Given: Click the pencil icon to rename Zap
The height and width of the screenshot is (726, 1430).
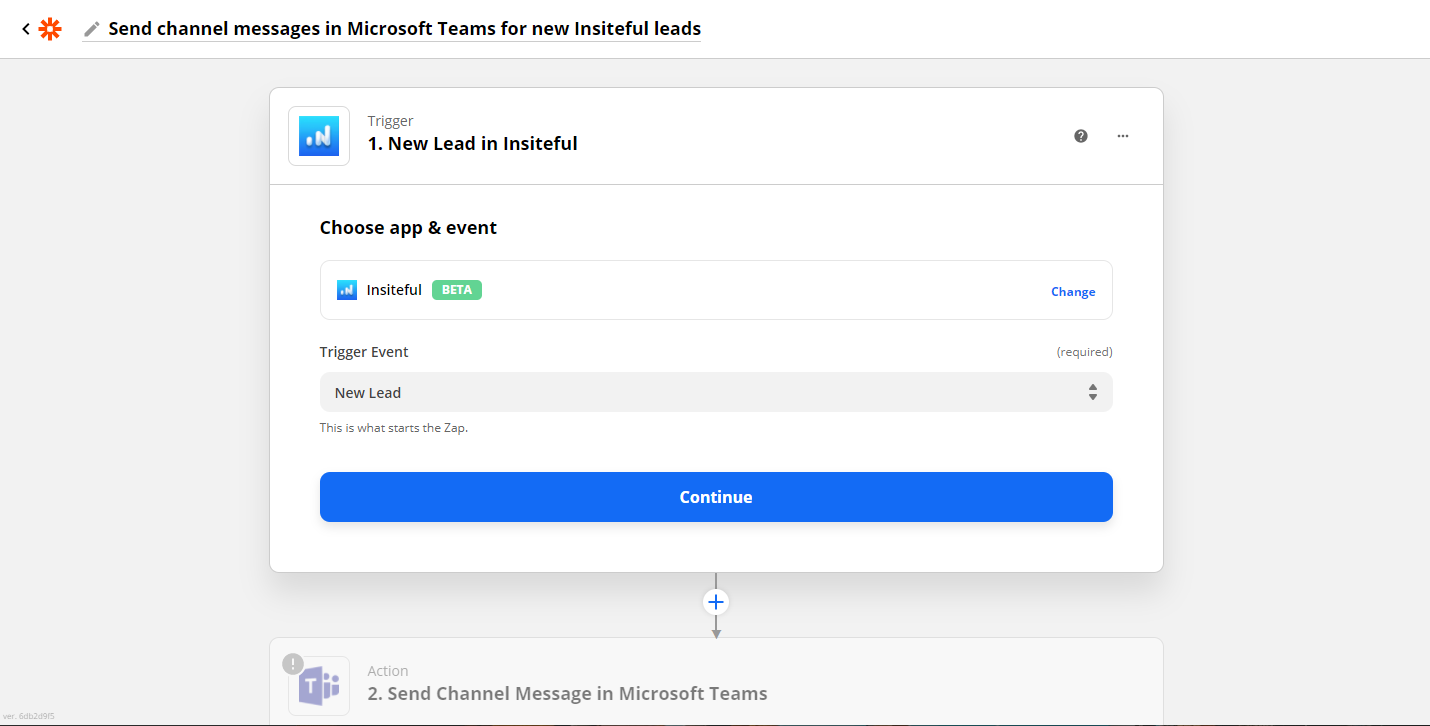Looking at the screenshot, I should pyautogui.click(x=92, y=29).
